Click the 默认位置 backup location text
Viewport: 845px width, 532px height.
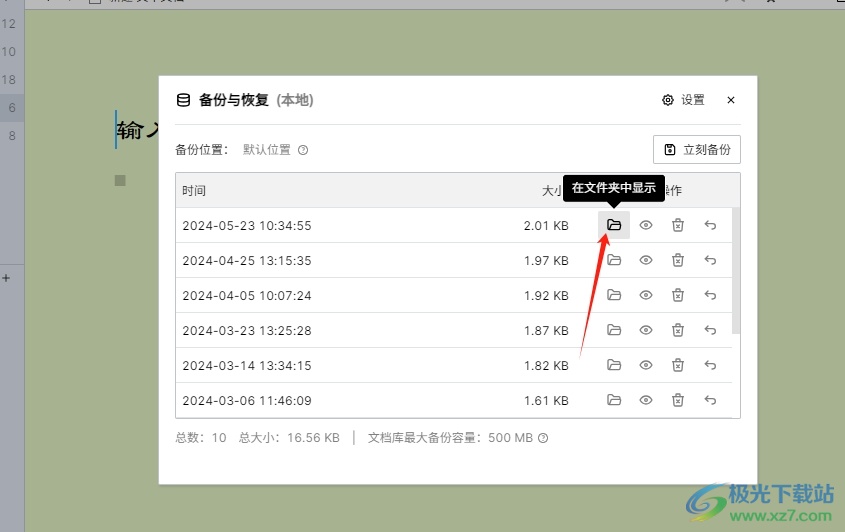[x=267, y=149]
